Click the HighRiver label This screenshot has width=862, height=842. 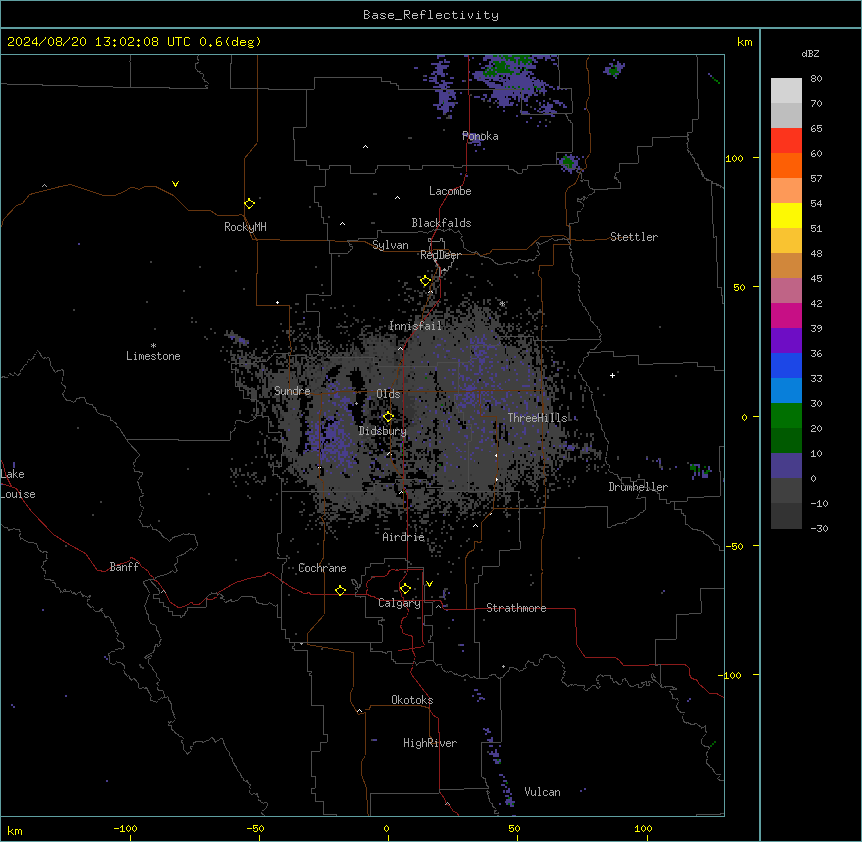click(430, 743)
